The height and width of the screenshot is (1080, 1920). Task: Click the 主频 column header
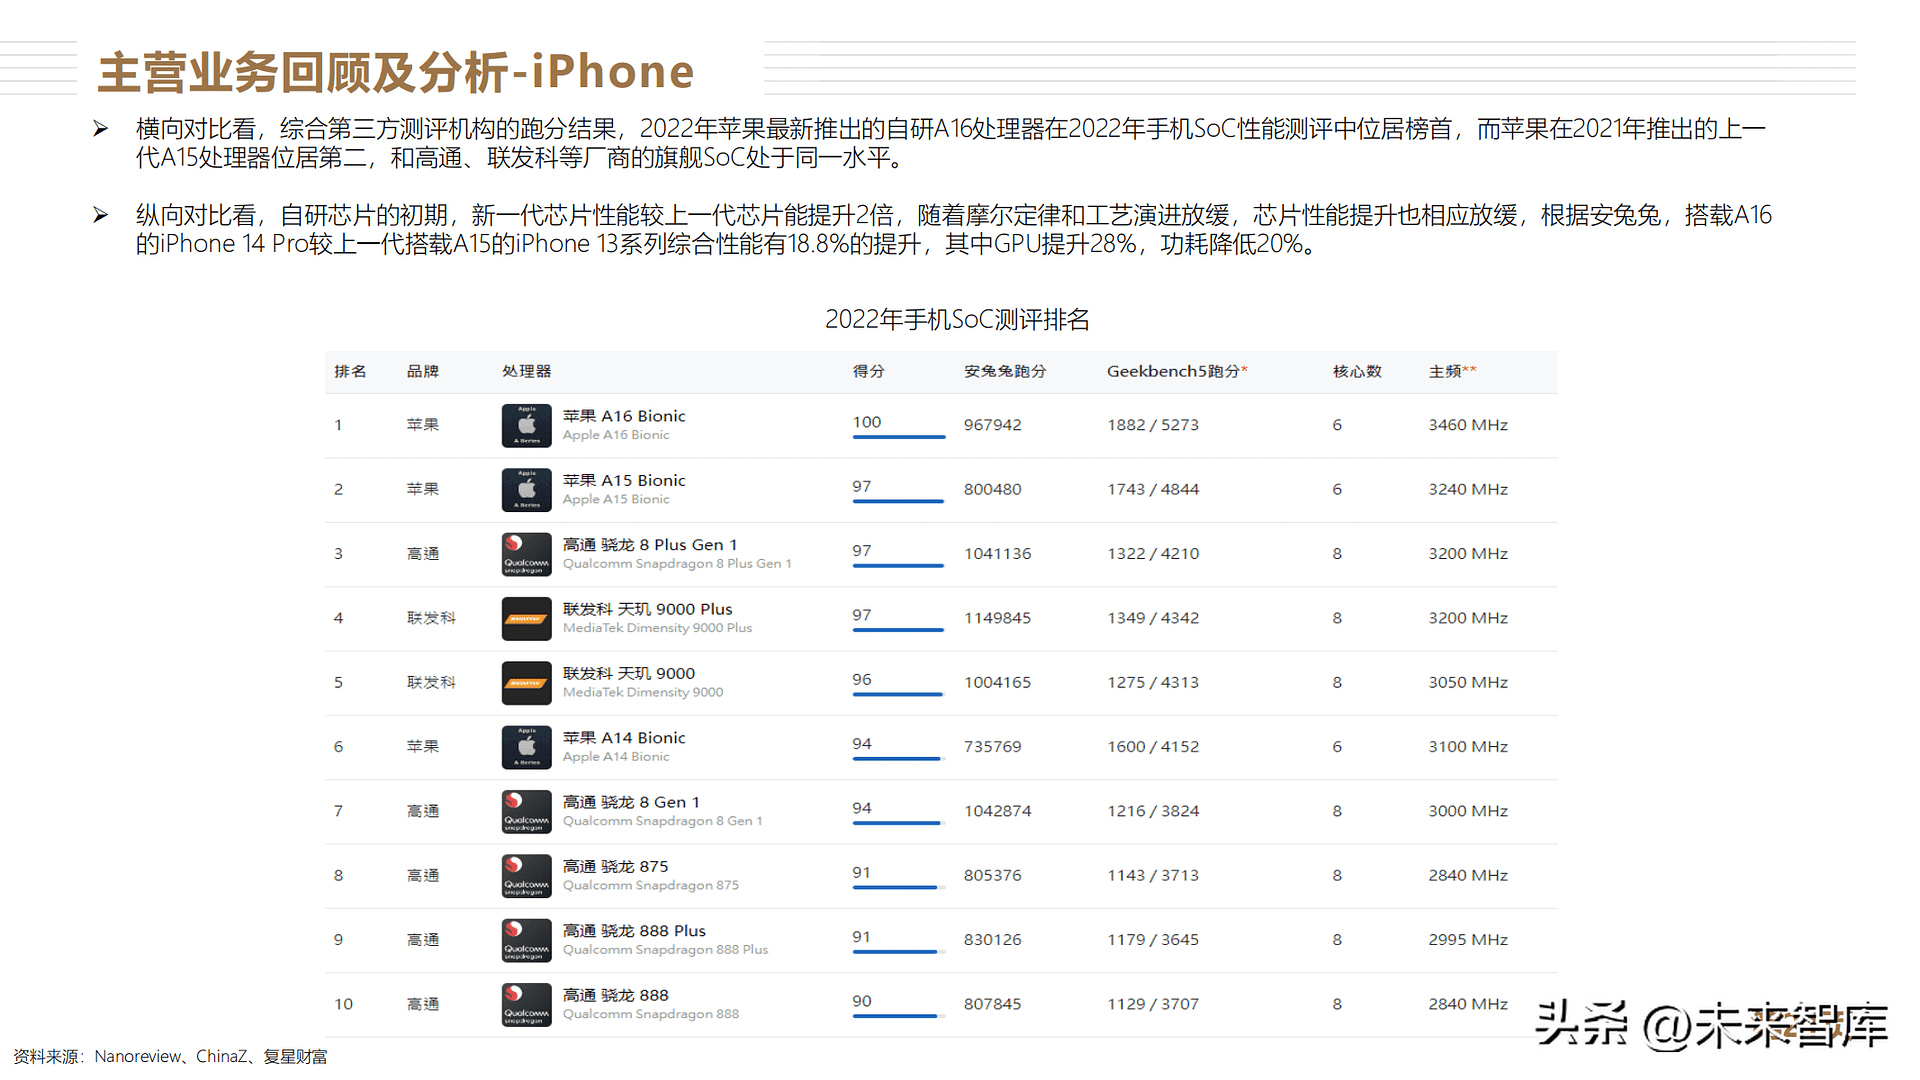click(1452, 371)
